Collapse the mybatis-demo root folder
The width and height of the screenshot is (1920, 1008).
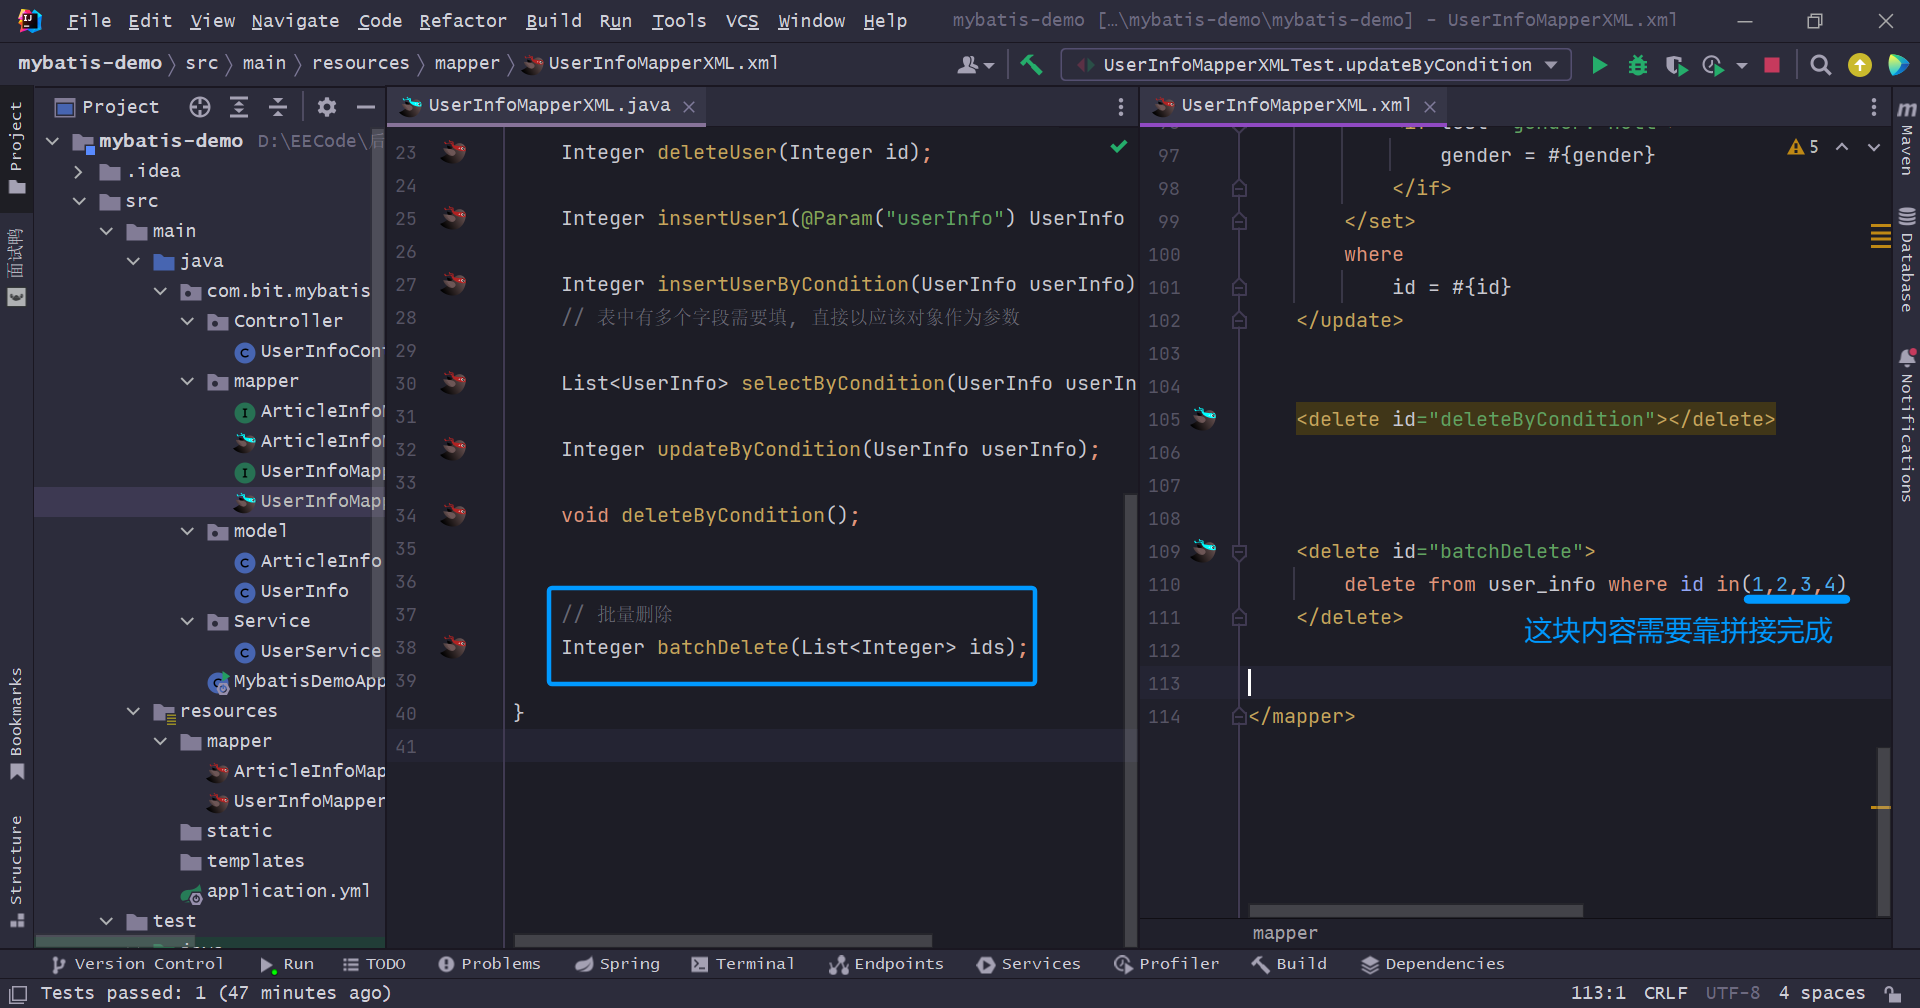point(53,141)
